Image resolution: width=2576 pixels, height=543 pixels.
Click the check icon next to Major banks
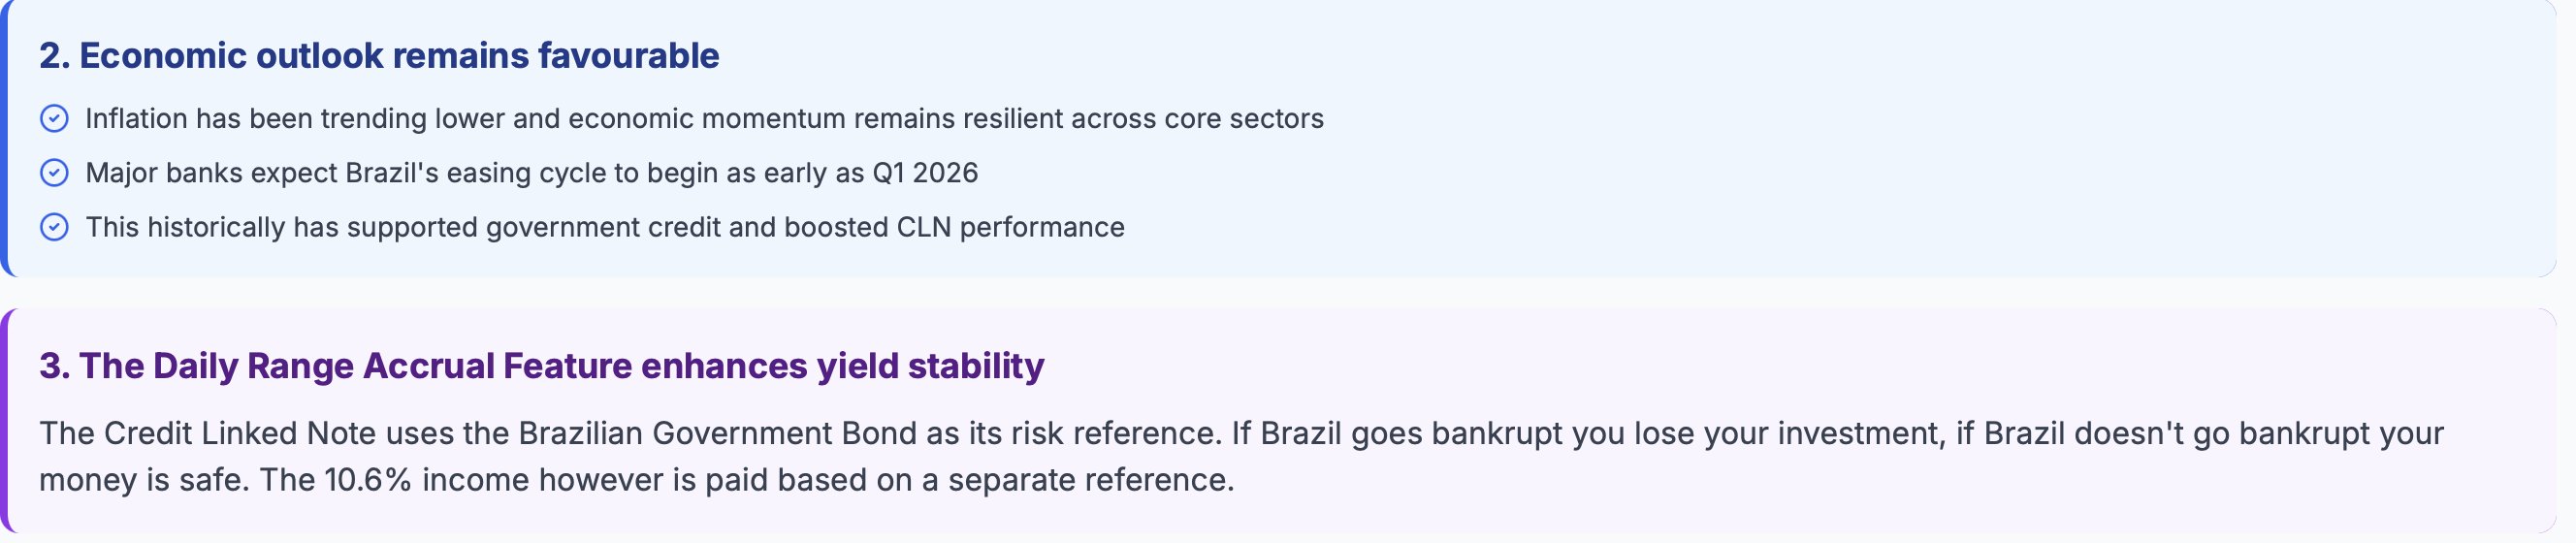54,173
